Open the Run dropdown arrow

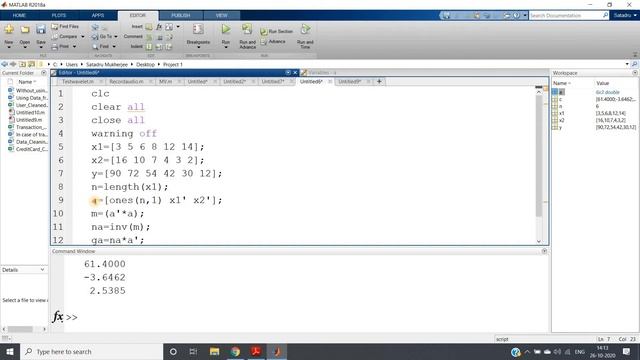(x=226, y=47)
